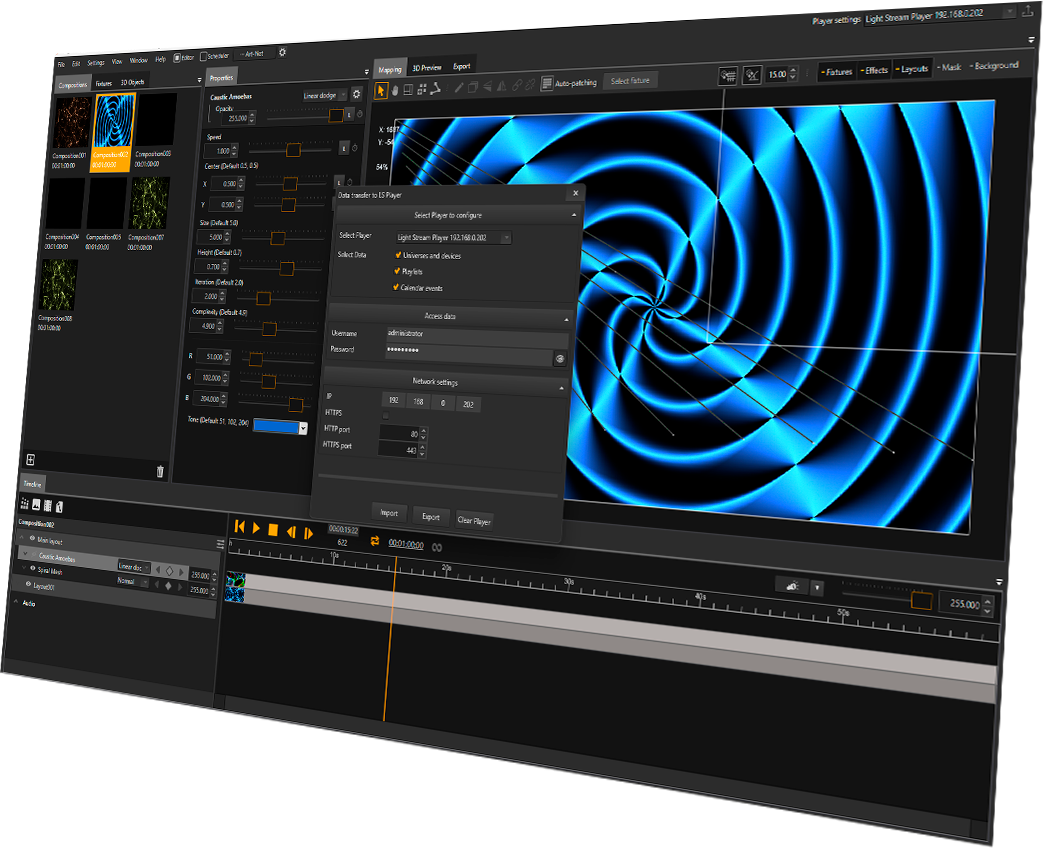Step forward one frame
This screenshot has height=848, width=1043.
tap(308, 533)
